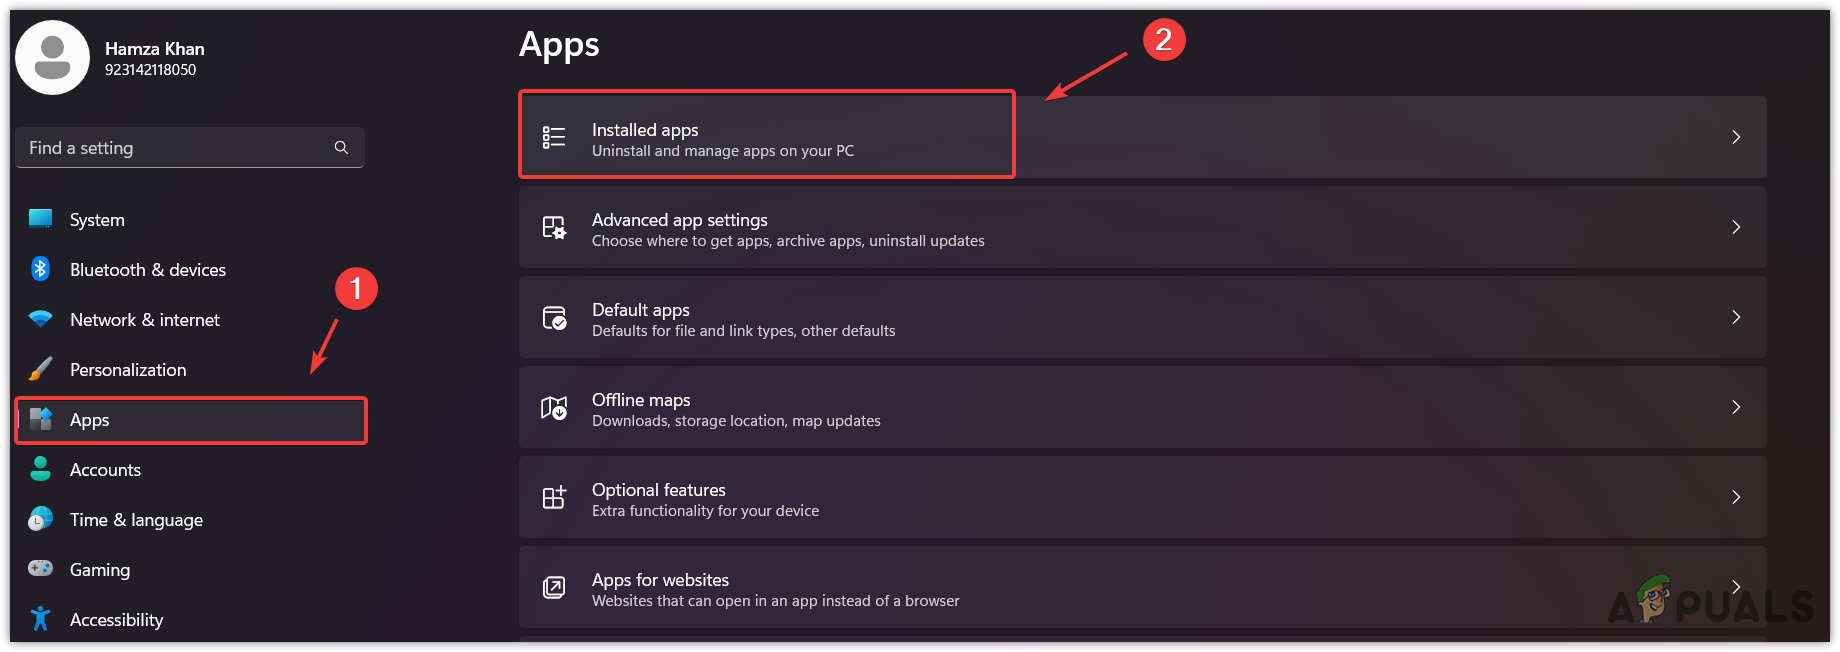Open Time & language settings
The height and width of the screenshot is (652, 1840).
point(136,520)
